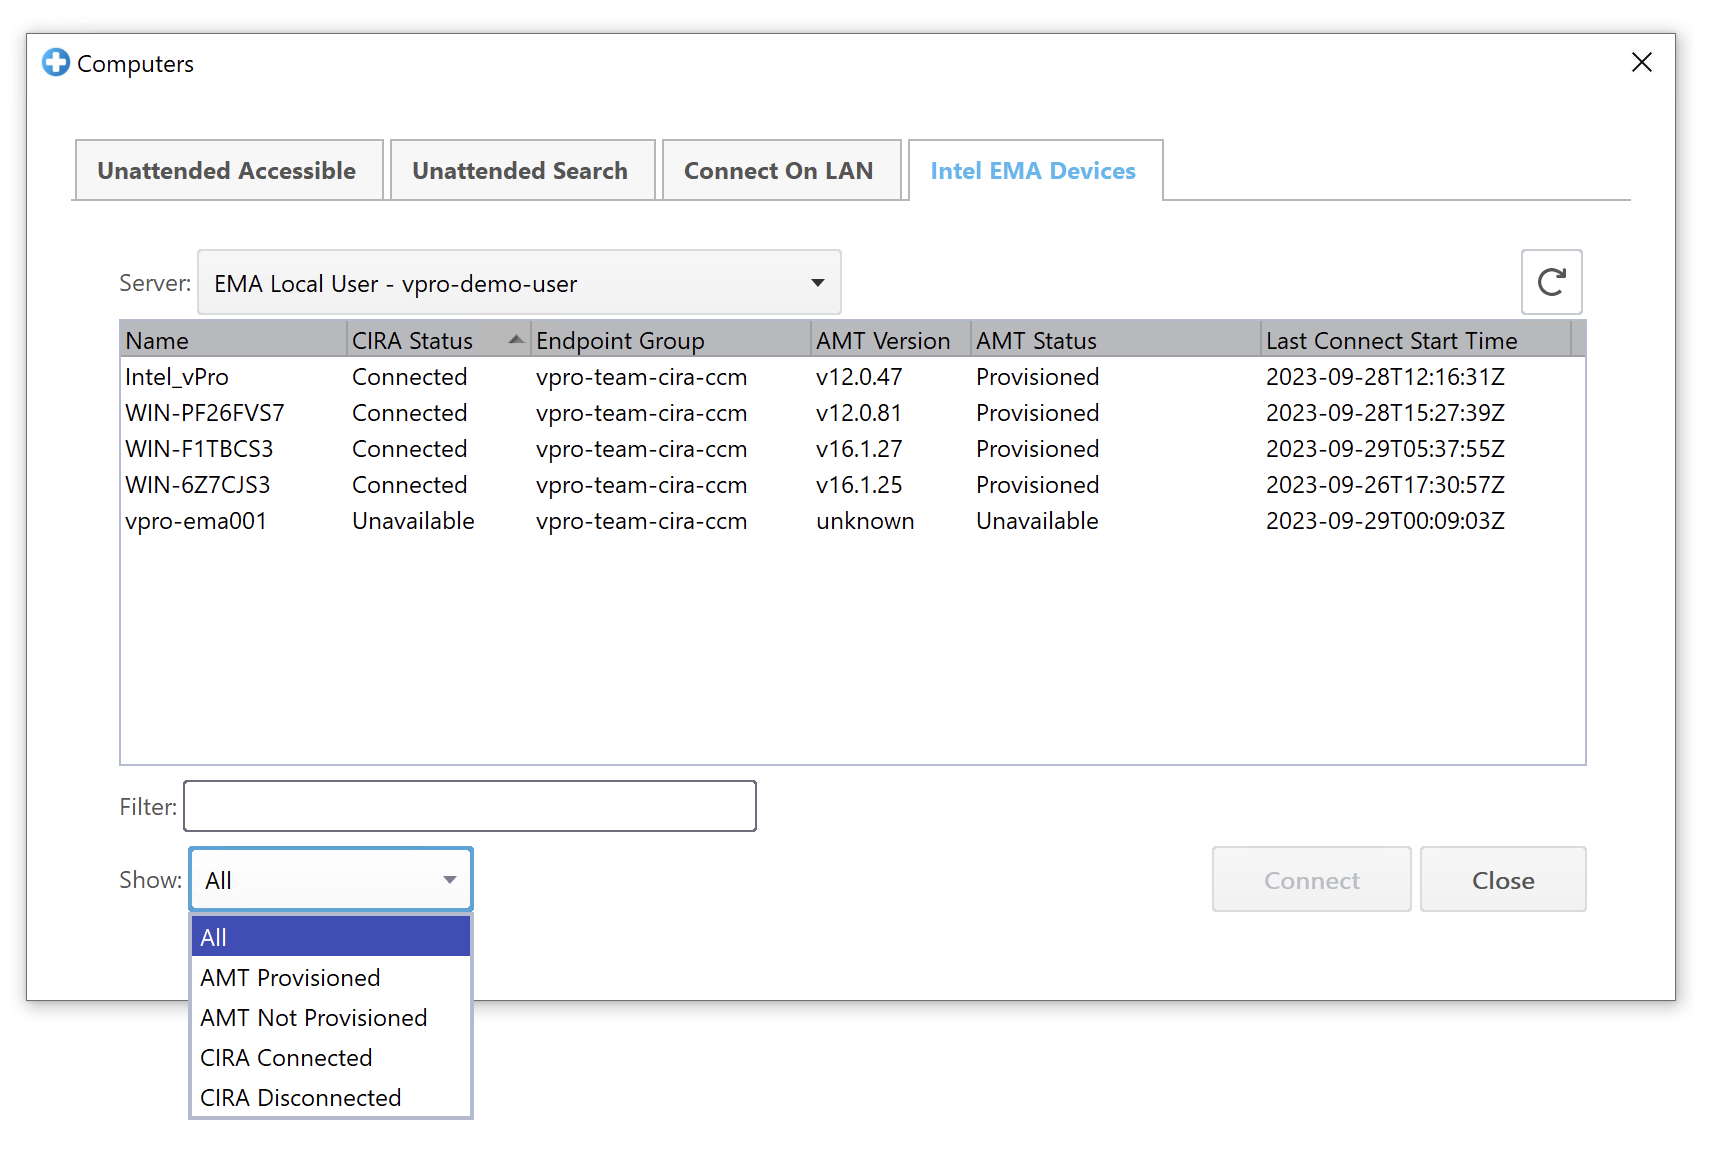1712x1160 pixels.
Task: Open the Unattended Search tab
Action: click(521, 170)
